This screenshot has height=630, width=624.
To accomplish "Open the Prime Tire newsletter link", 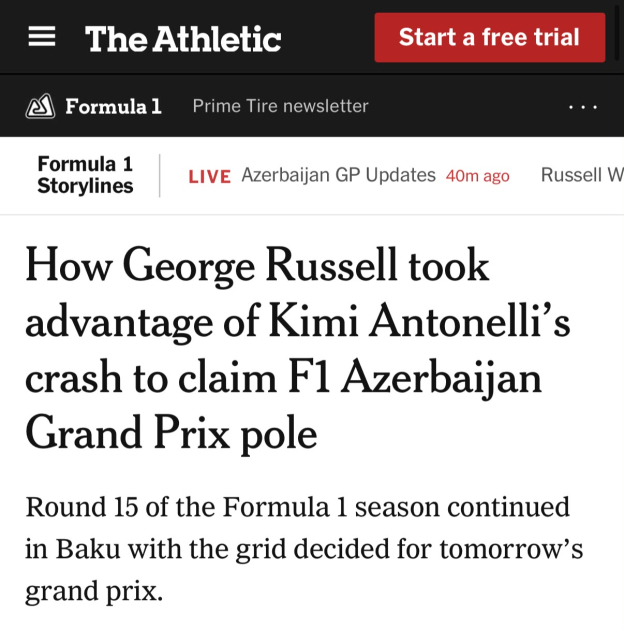I will coord(280,106).
